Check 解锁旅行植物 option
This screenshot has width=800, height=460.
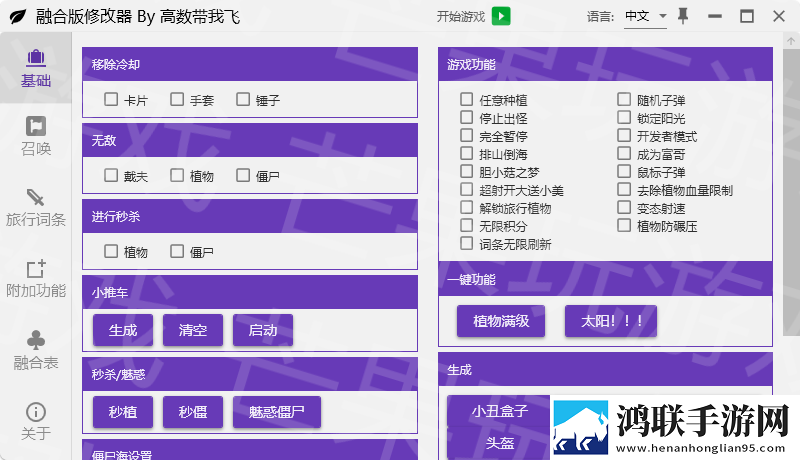click(x=466, y=207)
